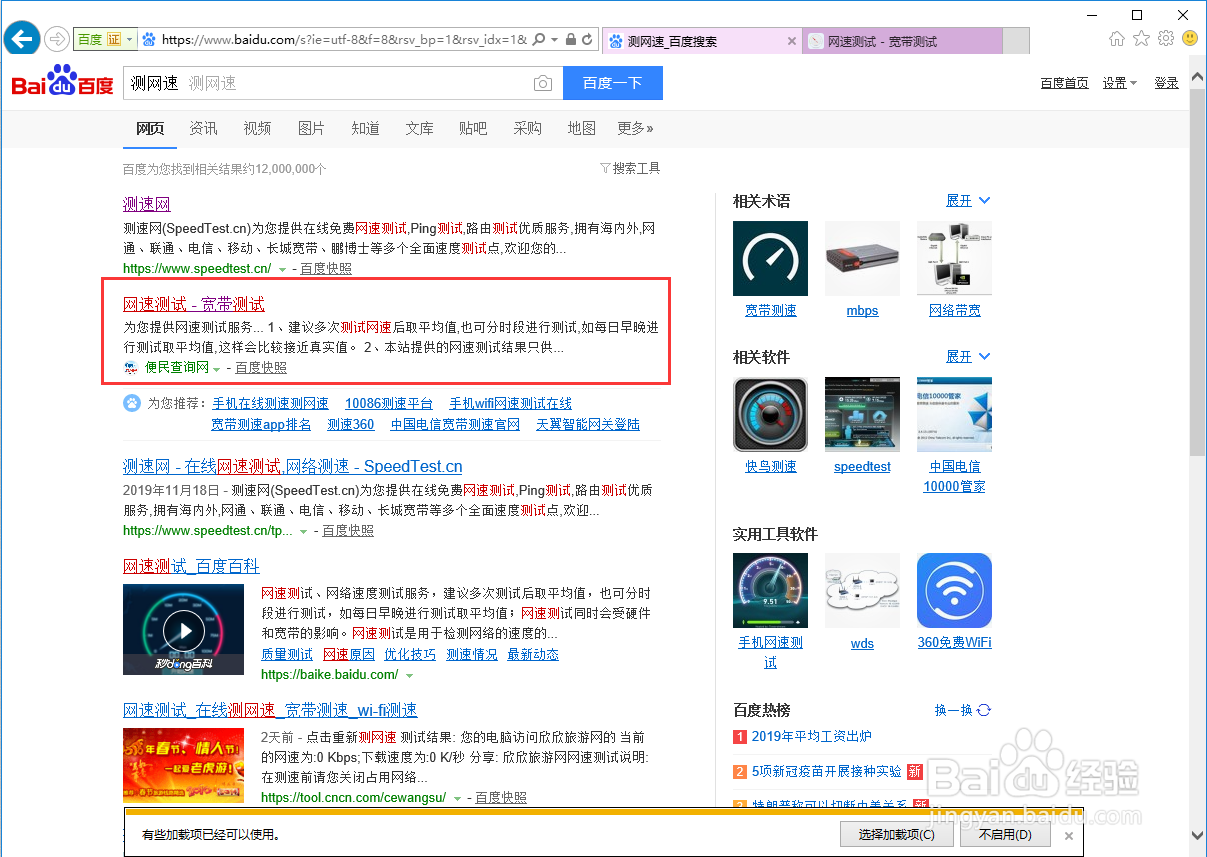This screenshot has width=1207, height=857.
Task: Open 宽带测速 speedometer thumbnail
Action: coord(770,259)
